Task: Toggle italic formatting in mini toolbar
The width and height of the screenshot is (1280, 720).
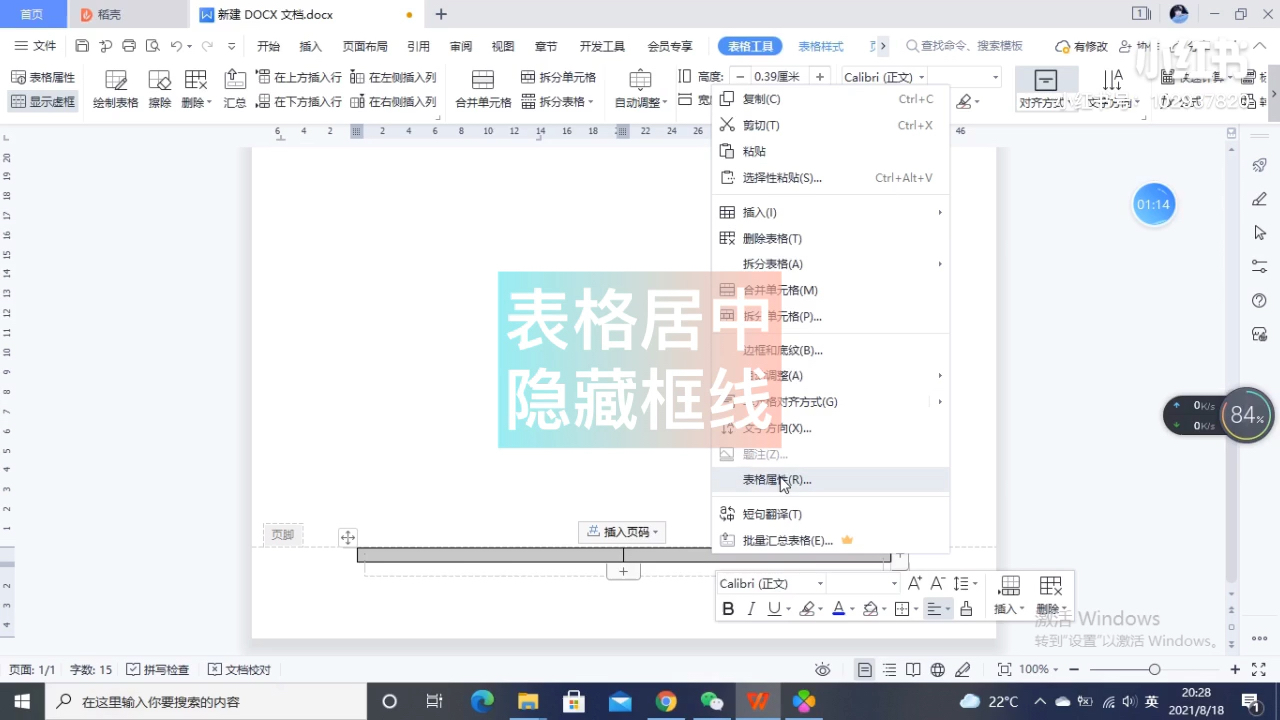Action: 751,608
